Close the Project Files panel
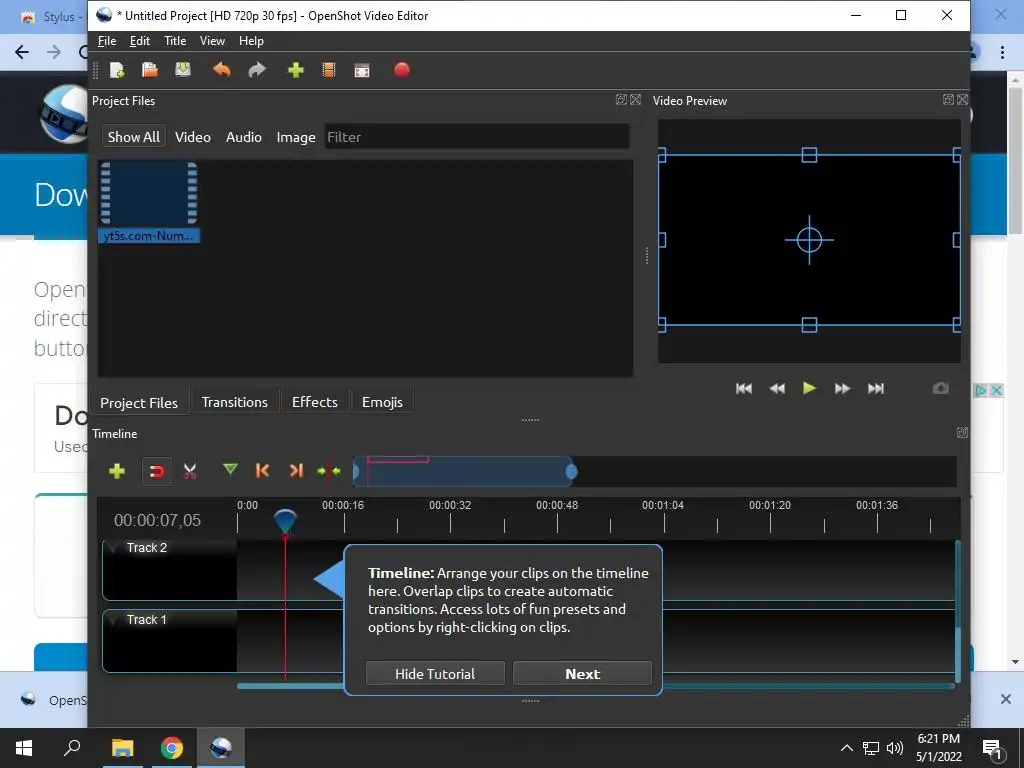This screenshot has height=768, width=1024. (635, 100)
